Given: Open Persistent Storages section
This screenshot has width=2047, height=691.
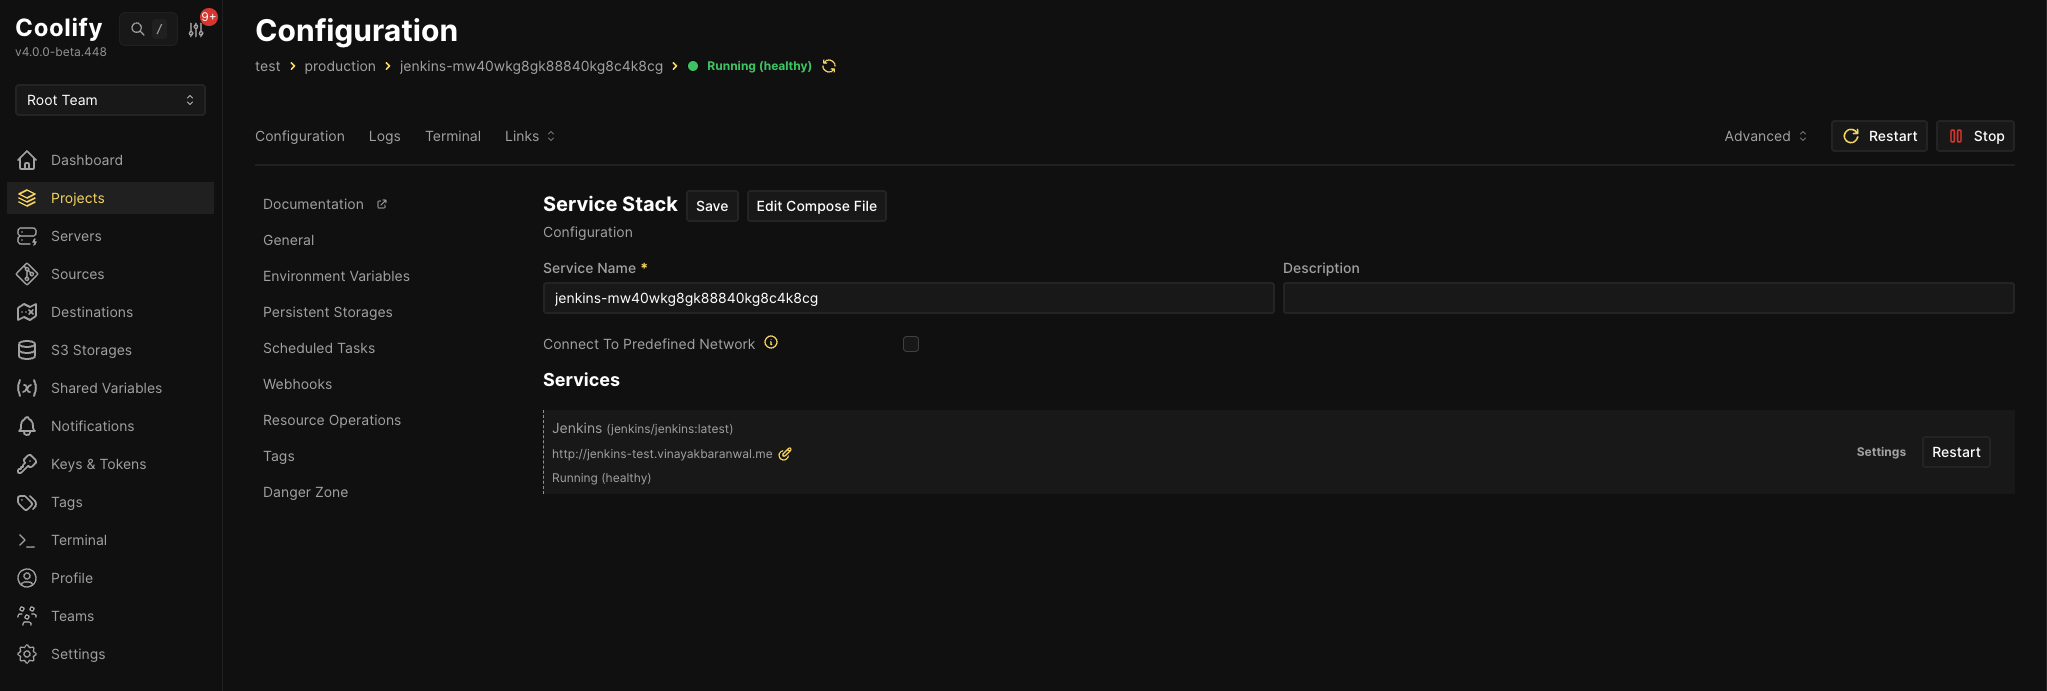Looking at the screenshot, I should pyautogui.click(x=328, y=312).
